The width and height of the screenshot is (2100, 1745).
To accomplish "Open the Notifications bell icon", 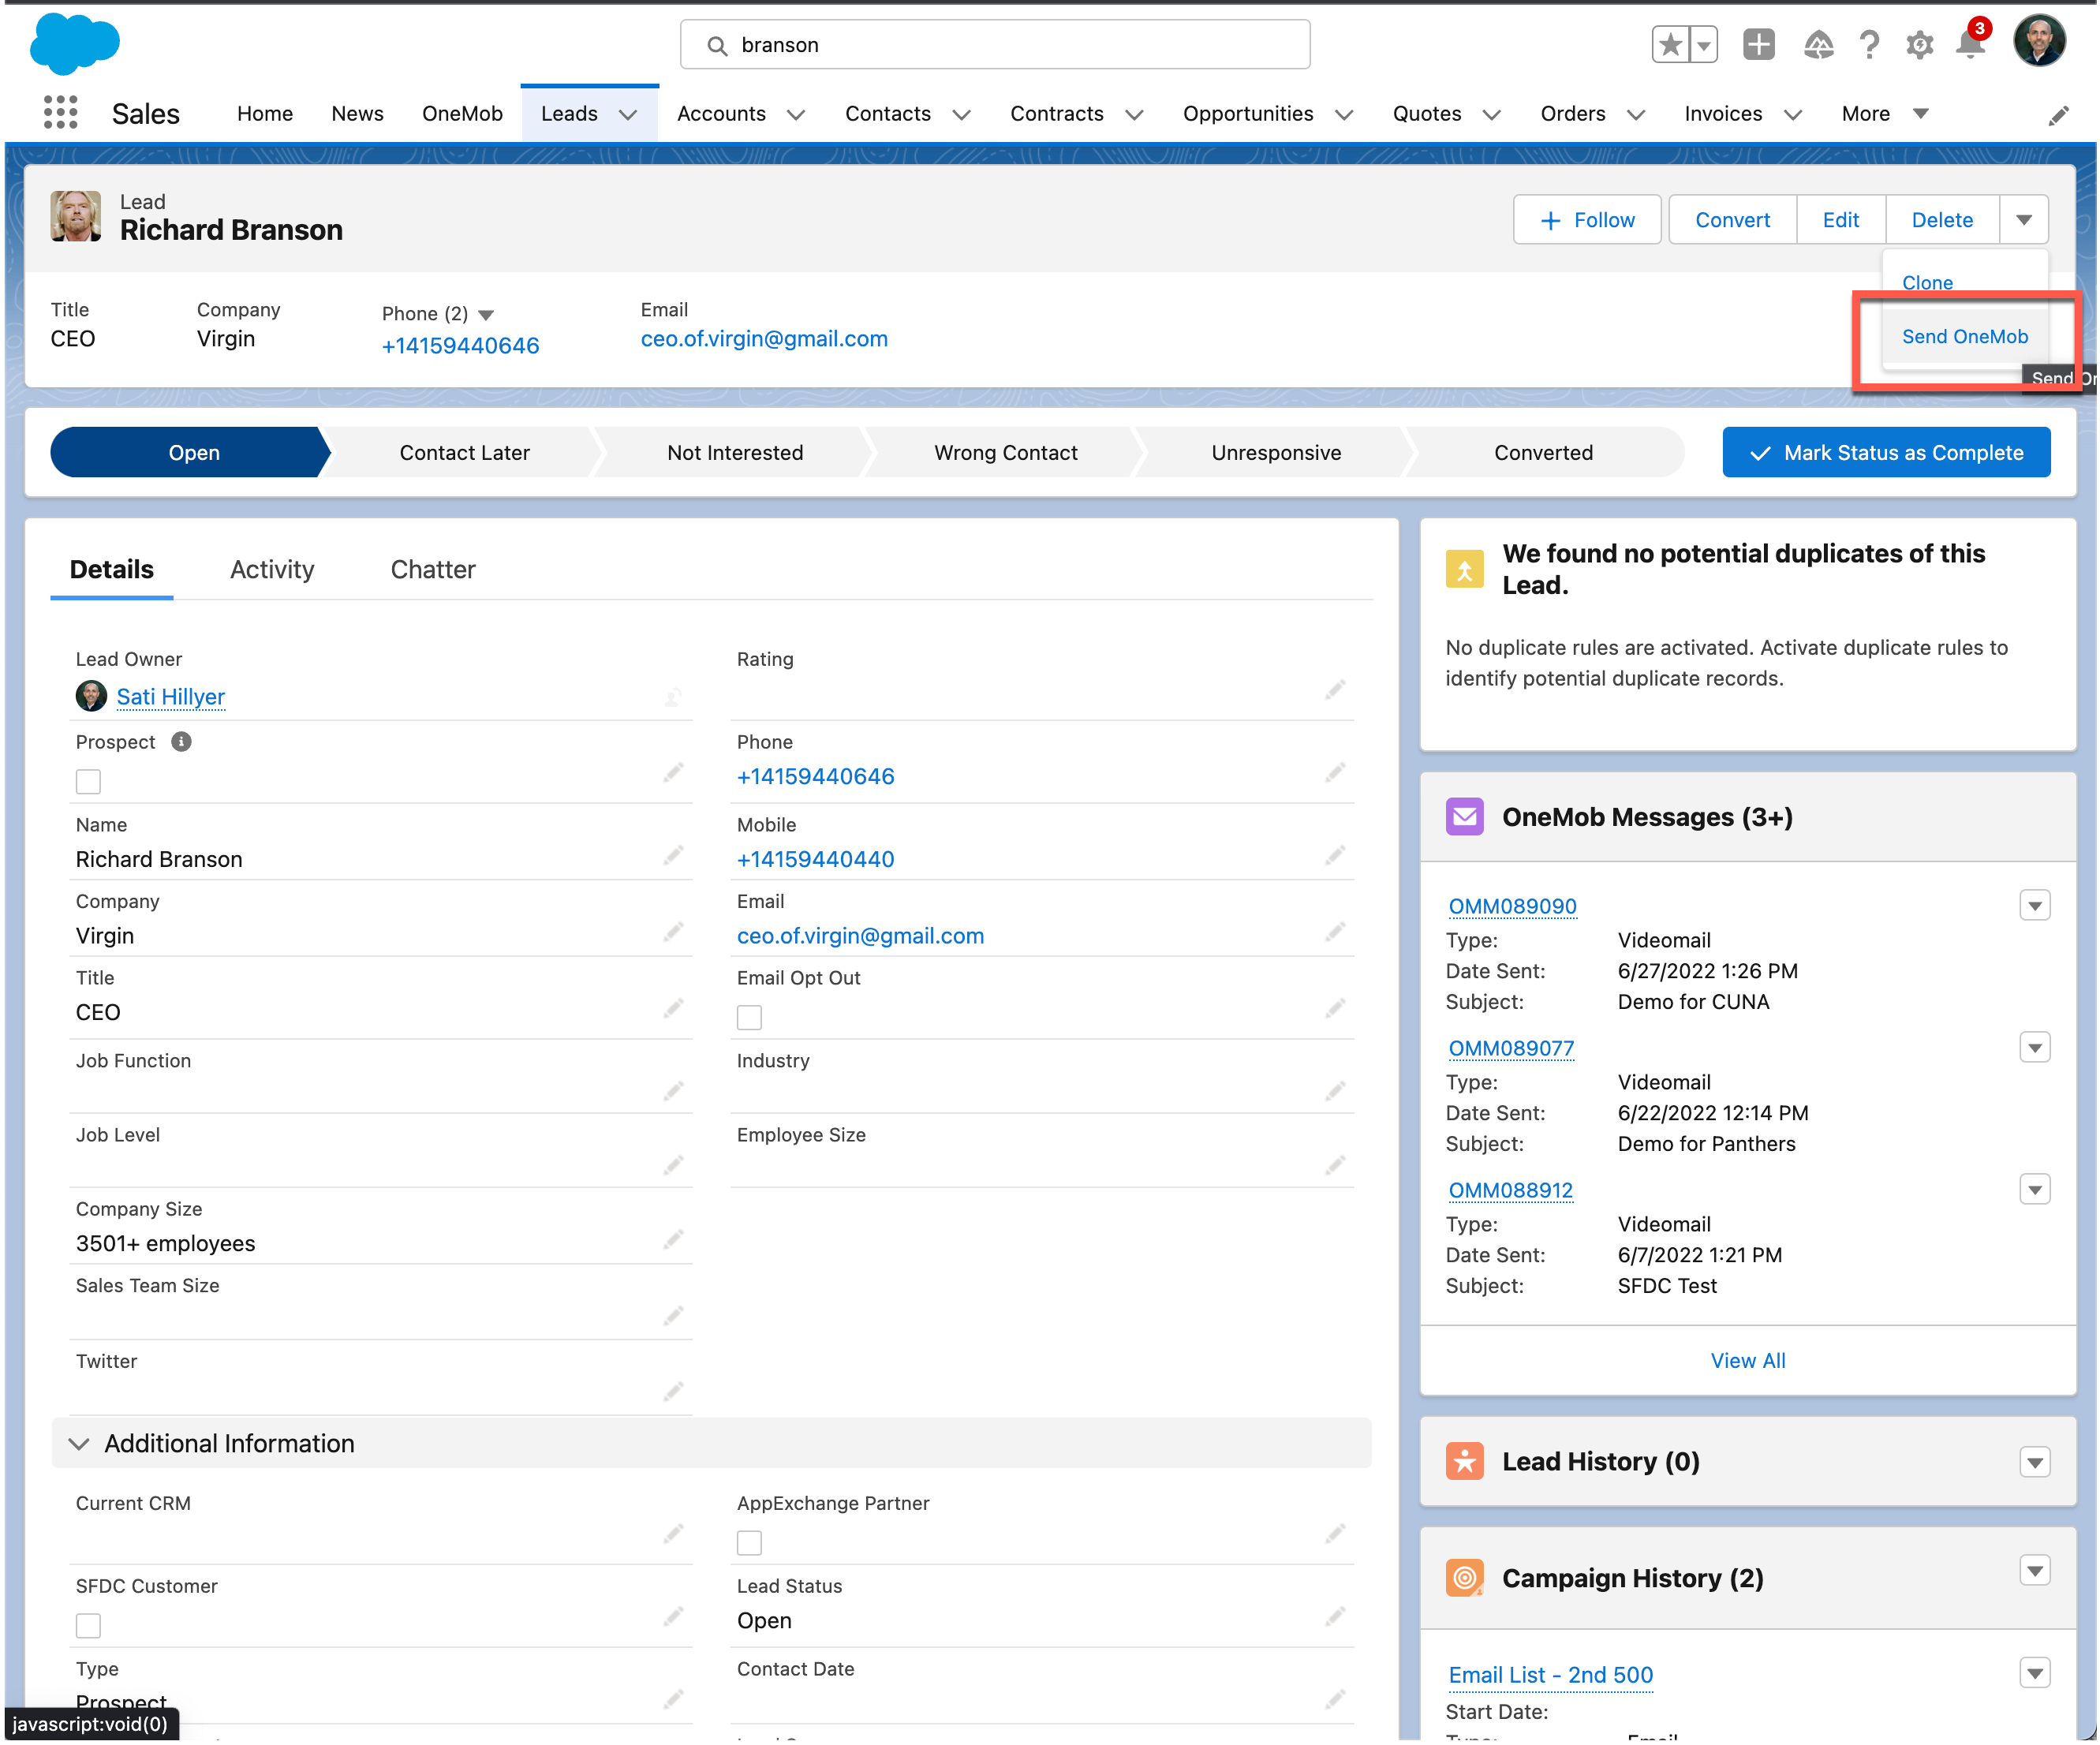I will [1970, 44].
